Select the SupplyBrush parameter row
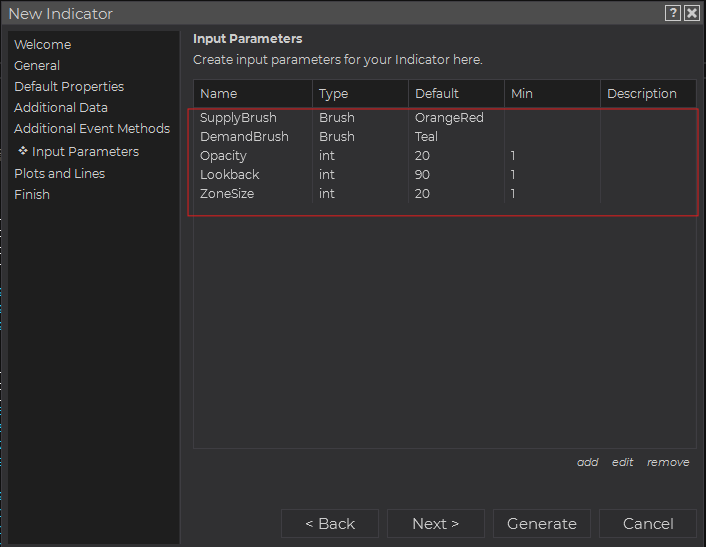The width and height of the screenshot is (706, 547). point(238,117)
